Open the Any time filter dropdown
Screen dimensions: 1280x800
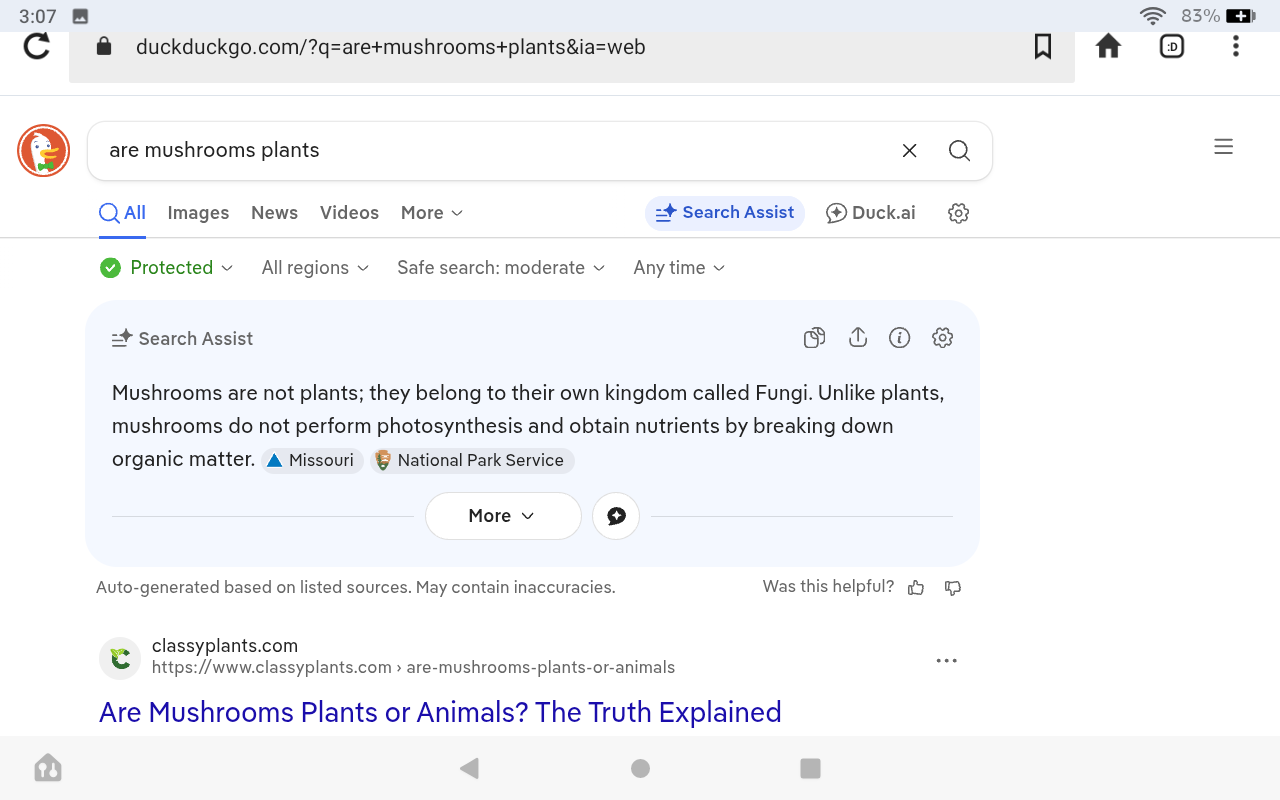[679, 268]
